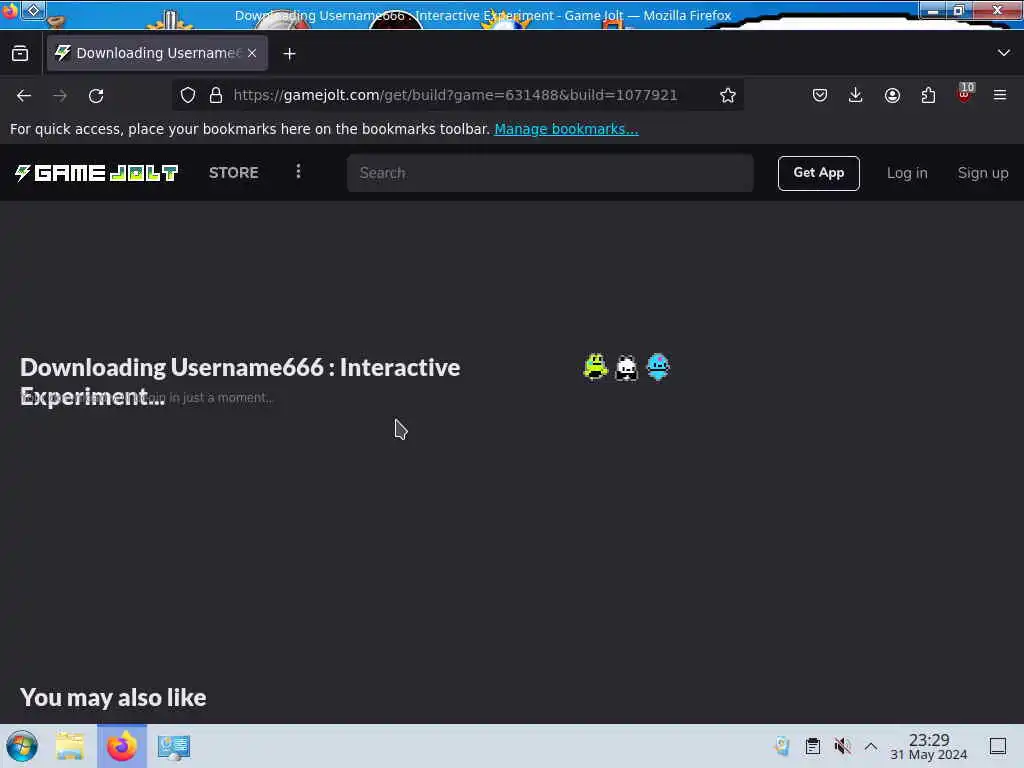Restore down the Firefox window
The image size is (1024, 768).
coord(959,10)
